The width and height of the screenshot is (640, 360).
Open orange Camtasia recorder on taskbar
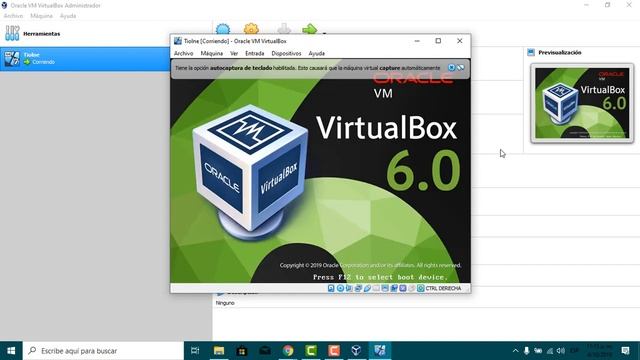tap(334, 351)
